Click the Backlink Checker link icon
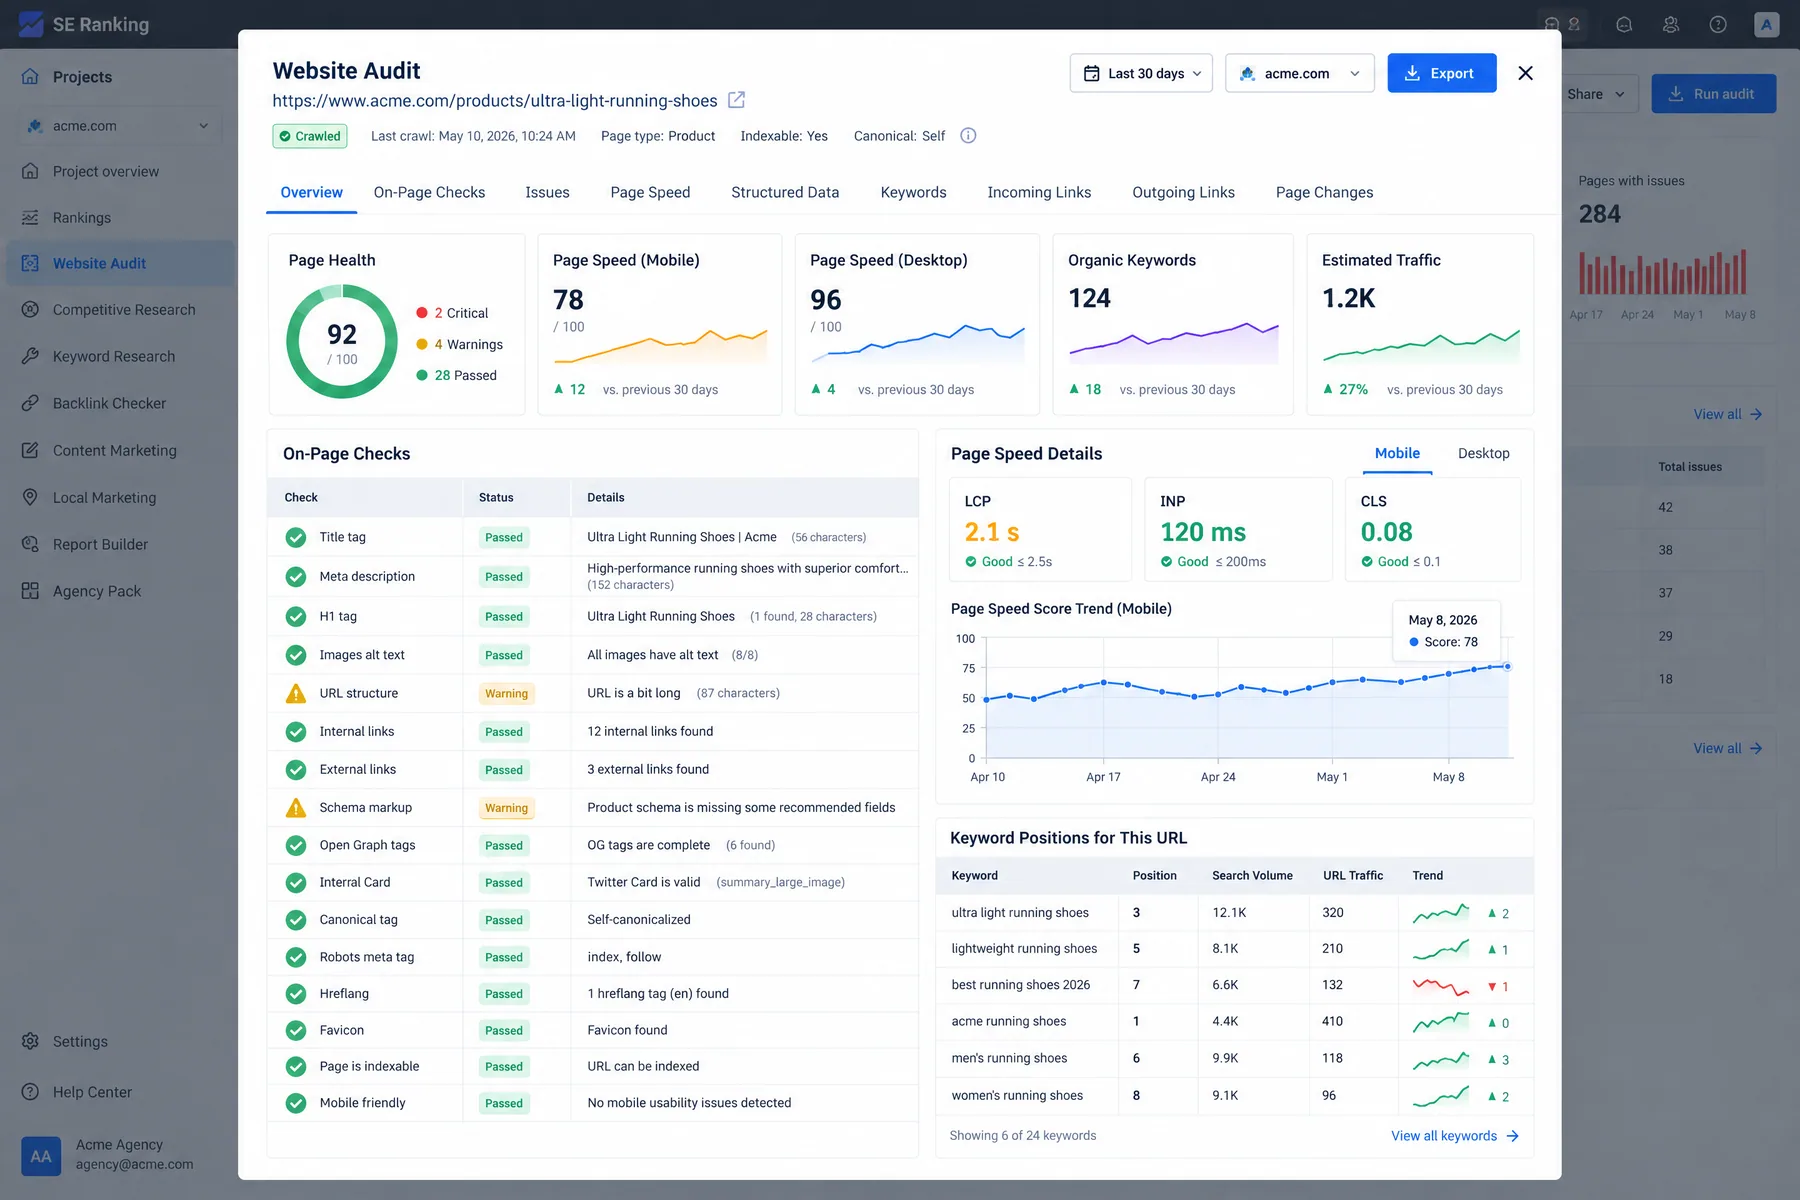Screen dimensions: 1800x1200 click(31, 403)
